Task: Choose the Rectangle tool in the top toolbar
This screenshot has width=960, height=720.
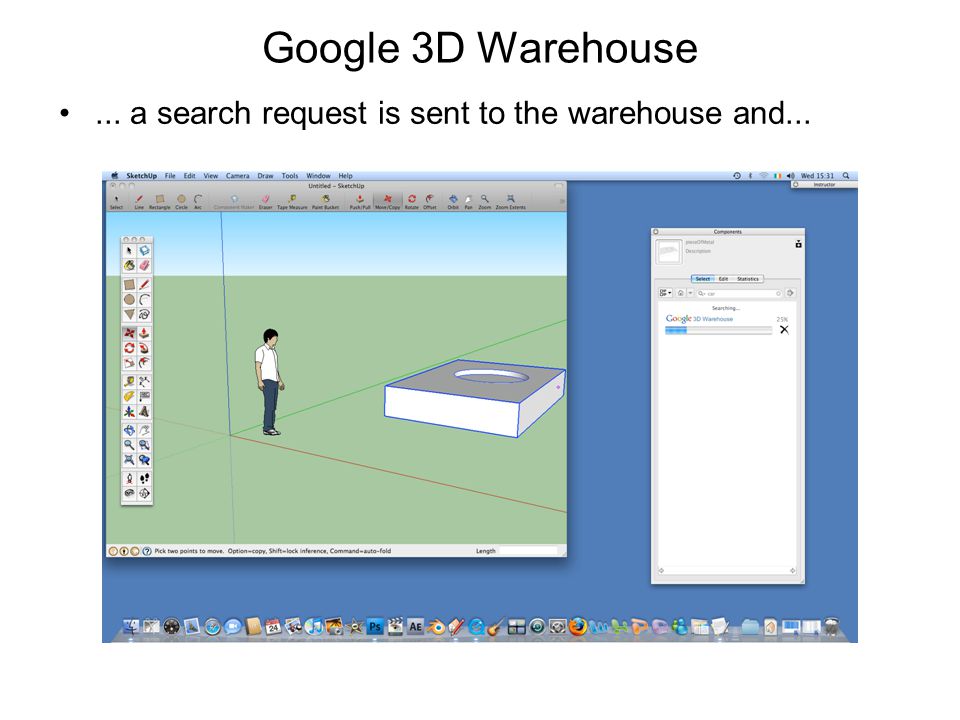Action: coord(160,200)
